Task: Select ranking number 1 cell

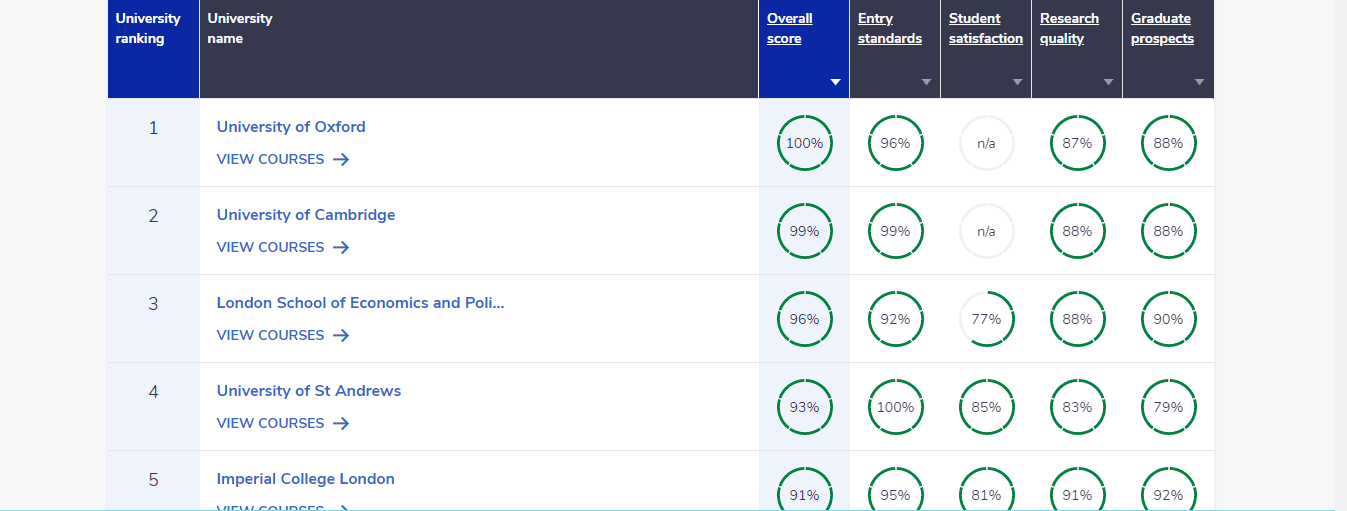Action: coord(153,142)
